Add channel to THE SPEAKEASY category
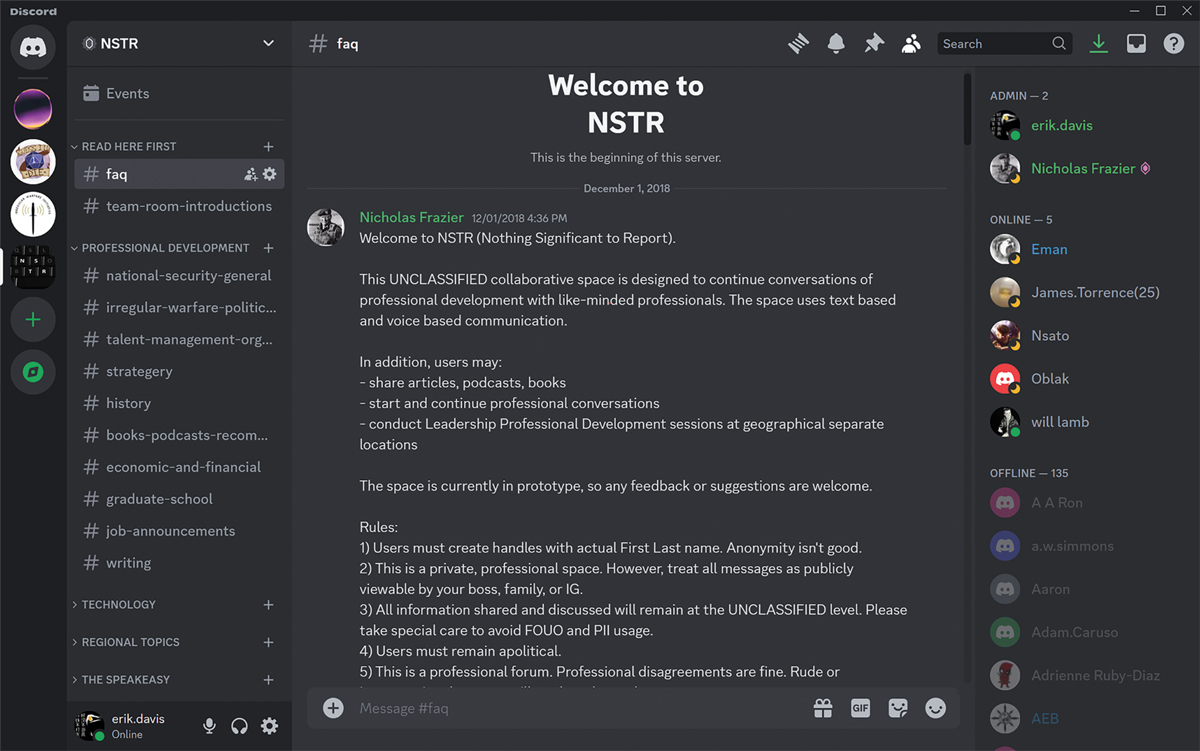The width and height of the screenshot is (1200, 751). [x=268, y=680]
